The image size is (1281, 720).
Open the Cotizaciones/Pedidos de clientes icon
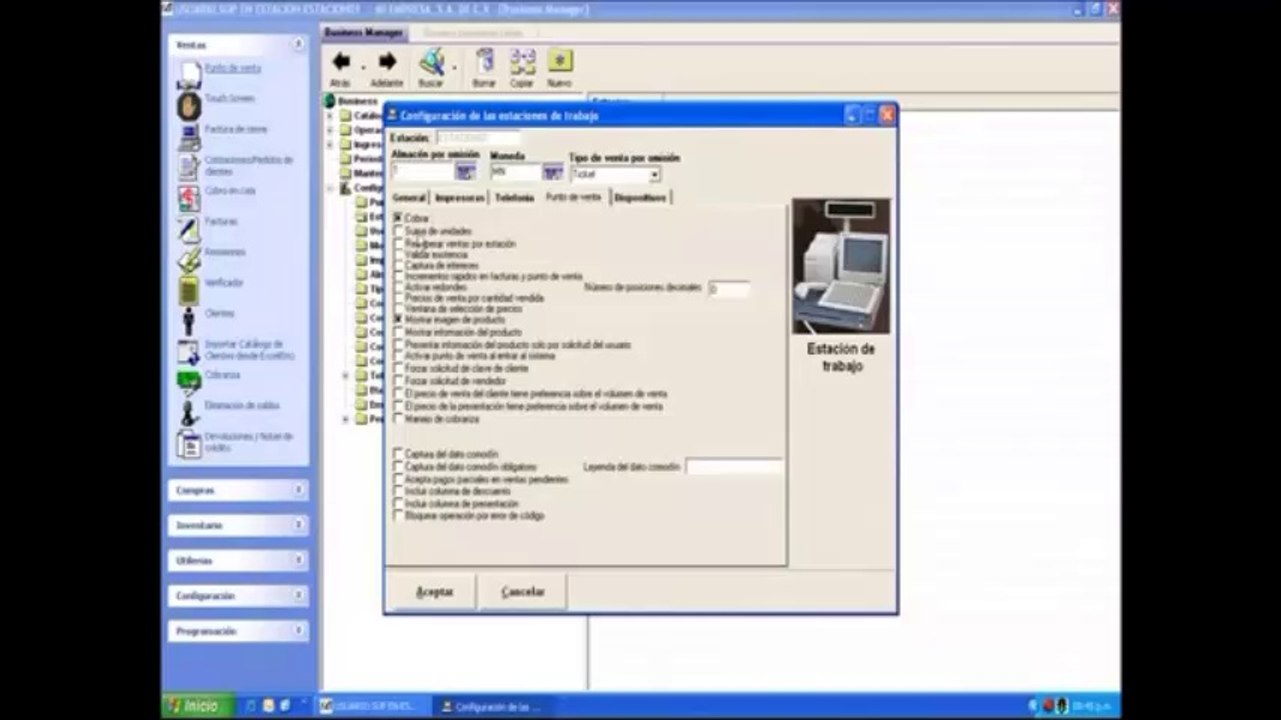click(x=189, y=166)
